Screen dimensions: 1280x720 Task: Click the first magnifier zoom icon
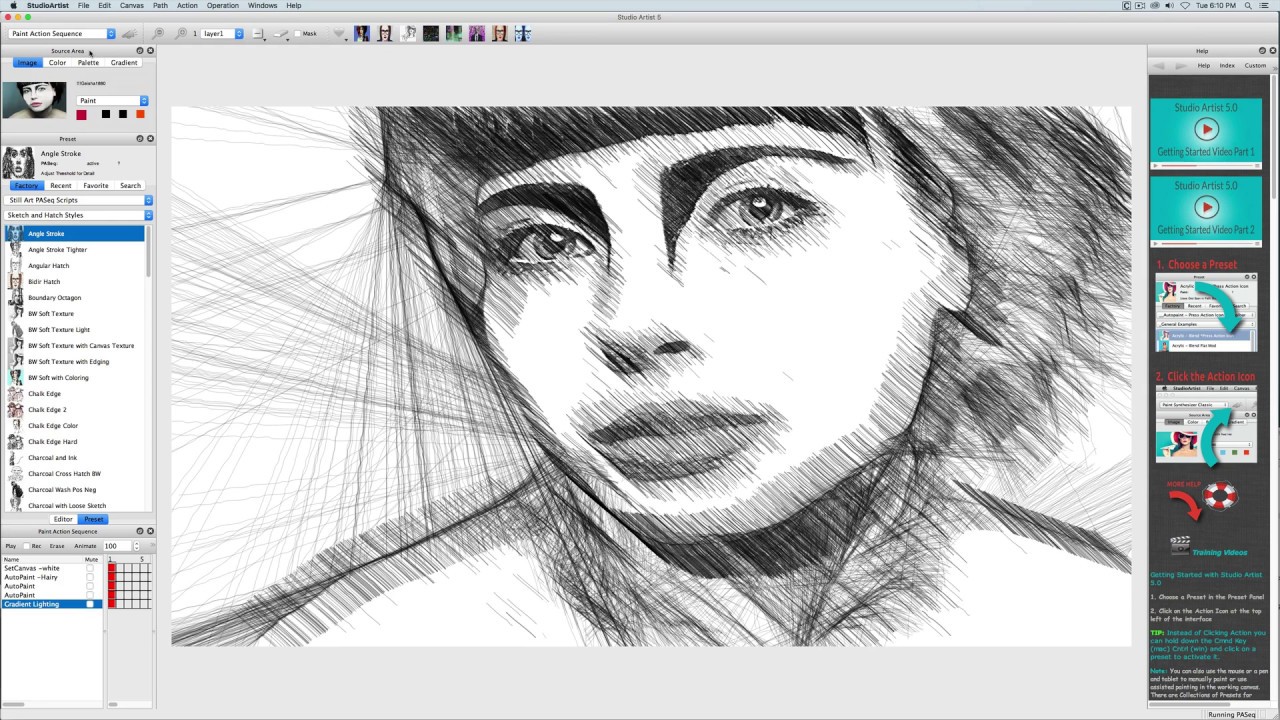click(x=158, y=34)
